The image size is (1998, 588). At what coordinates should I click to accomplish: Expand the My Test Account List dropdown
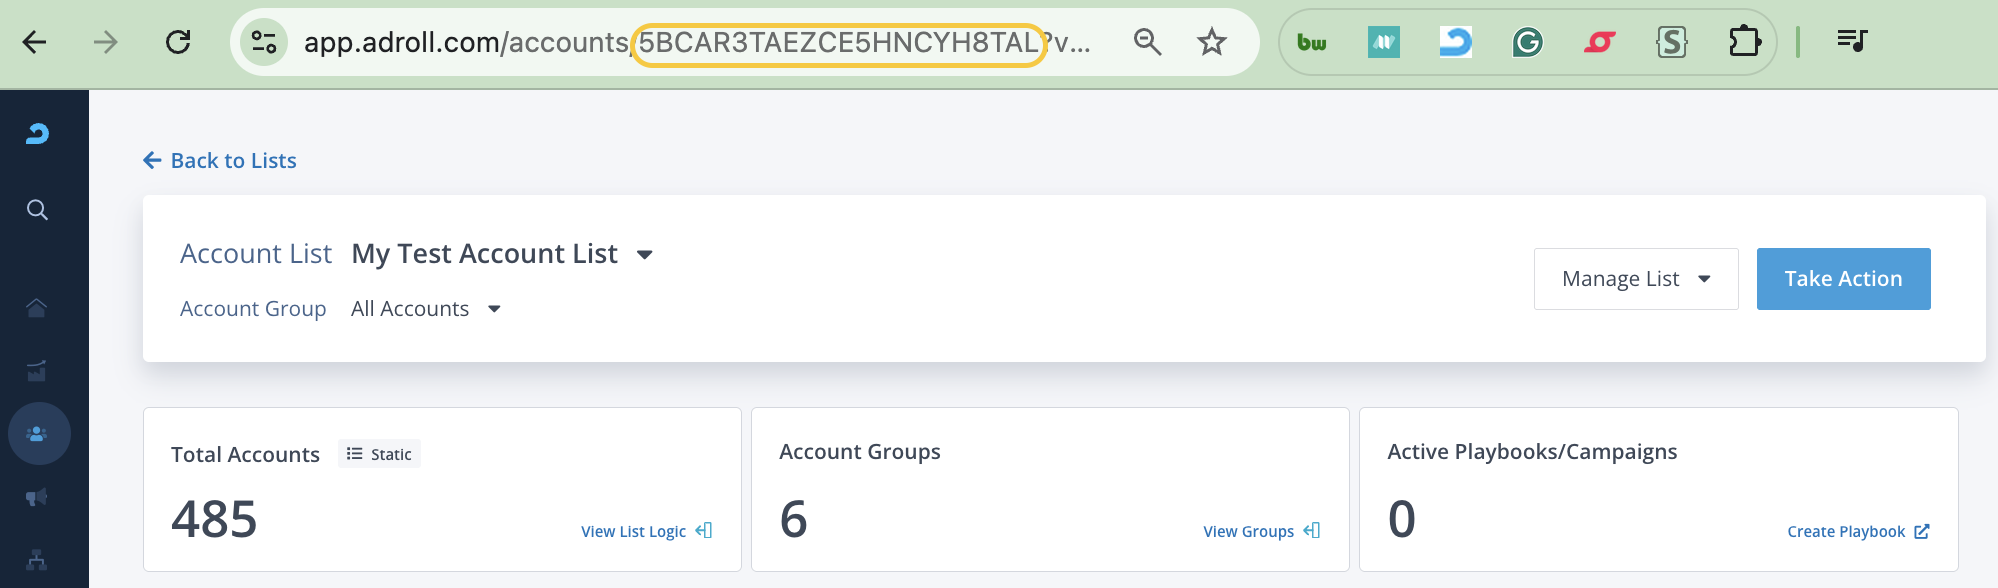point(645,255)
